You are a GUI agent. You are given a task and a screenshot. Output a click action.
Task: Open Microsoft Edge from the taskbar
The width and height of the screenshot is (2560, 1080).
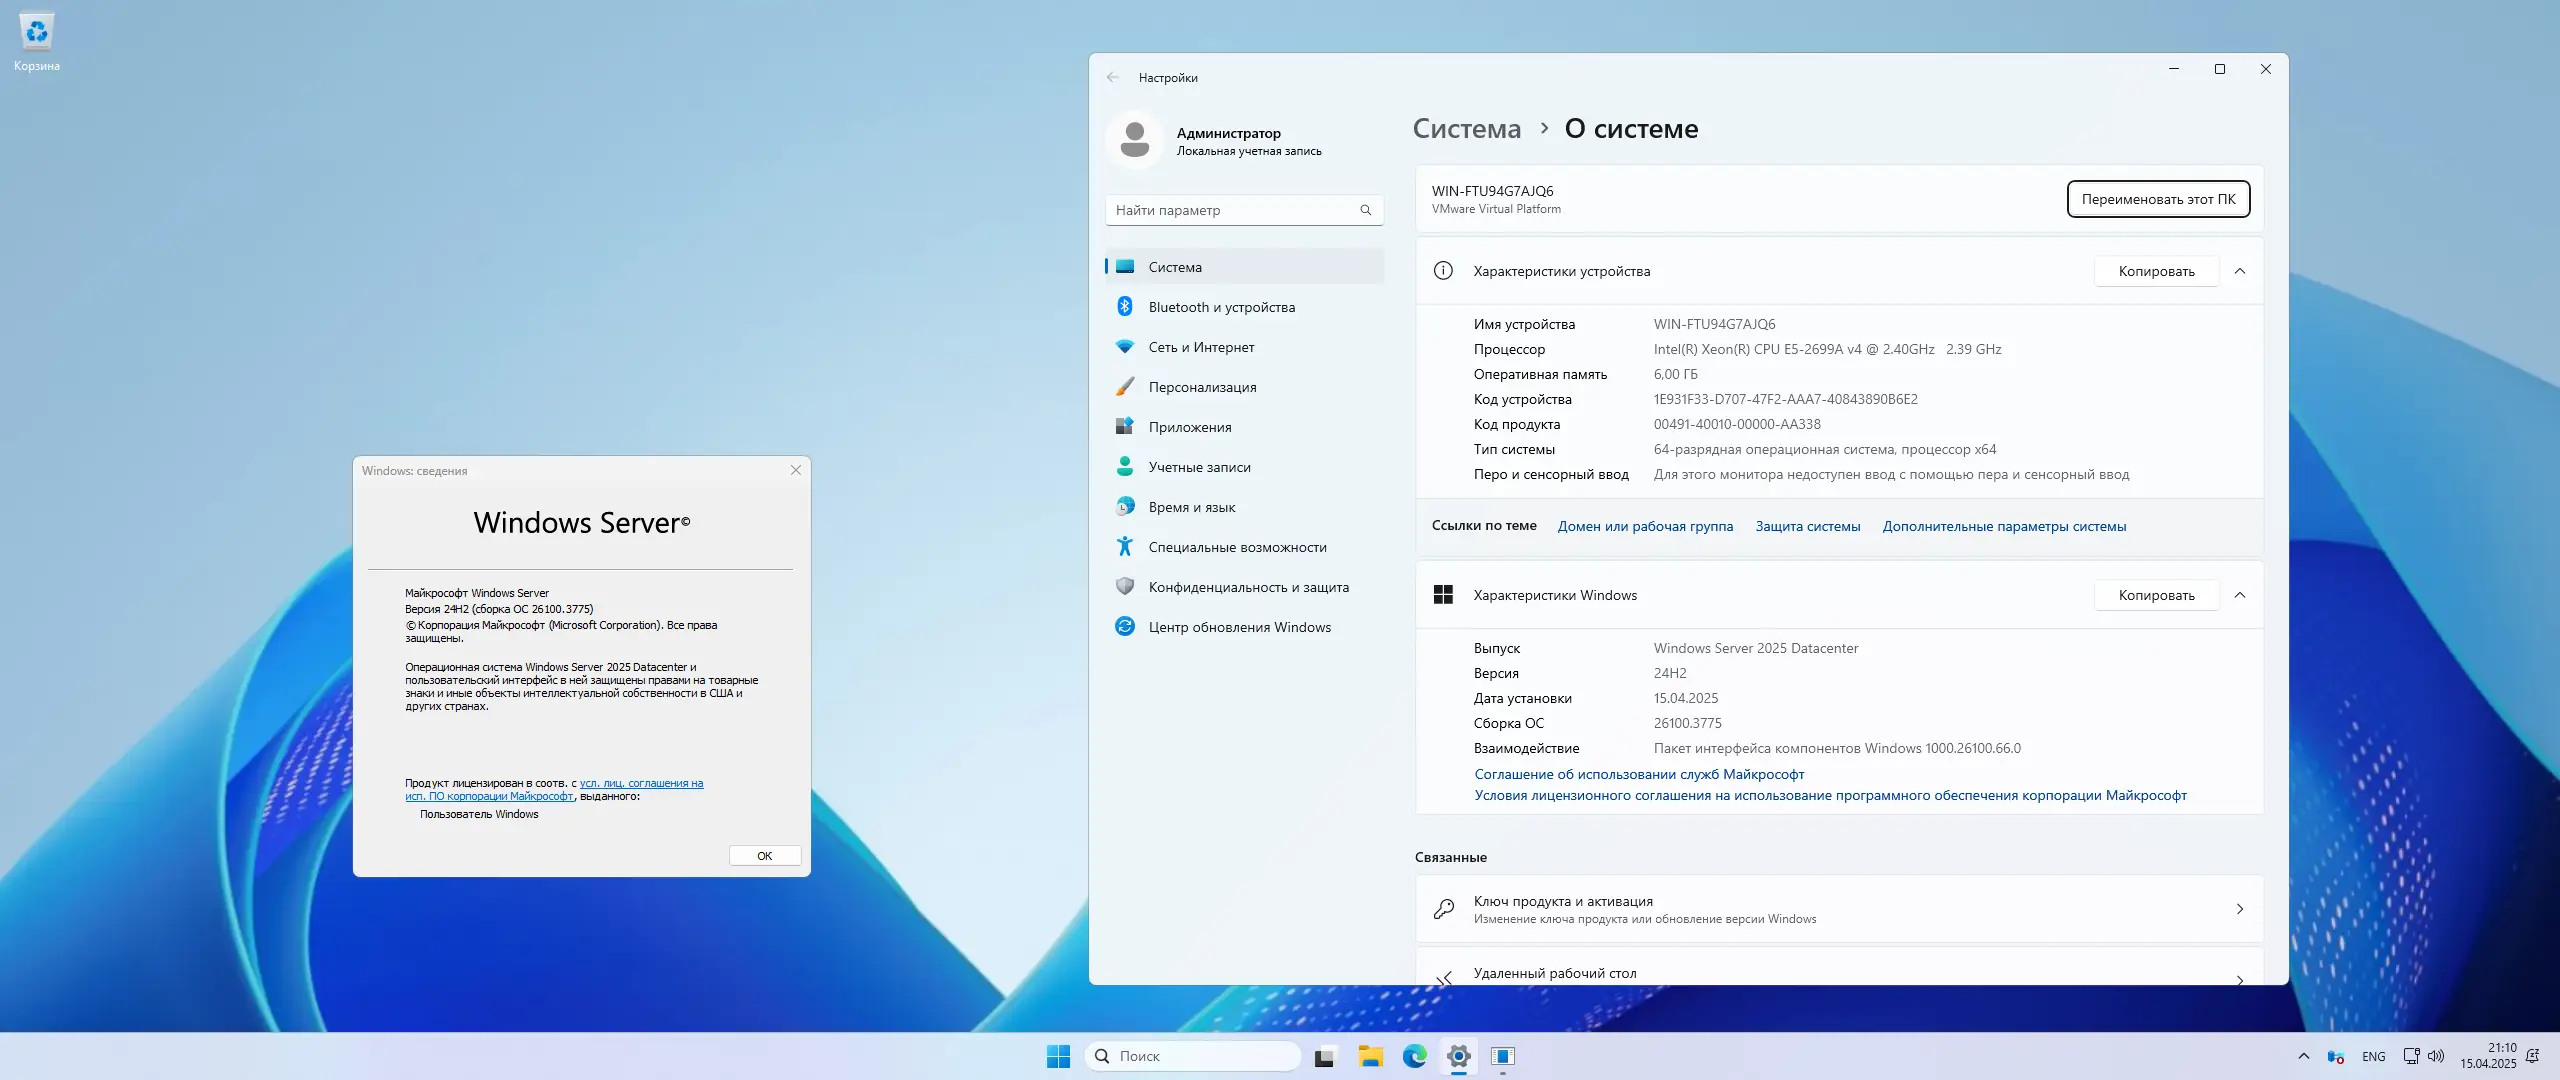click(x=1415, y=1056)
